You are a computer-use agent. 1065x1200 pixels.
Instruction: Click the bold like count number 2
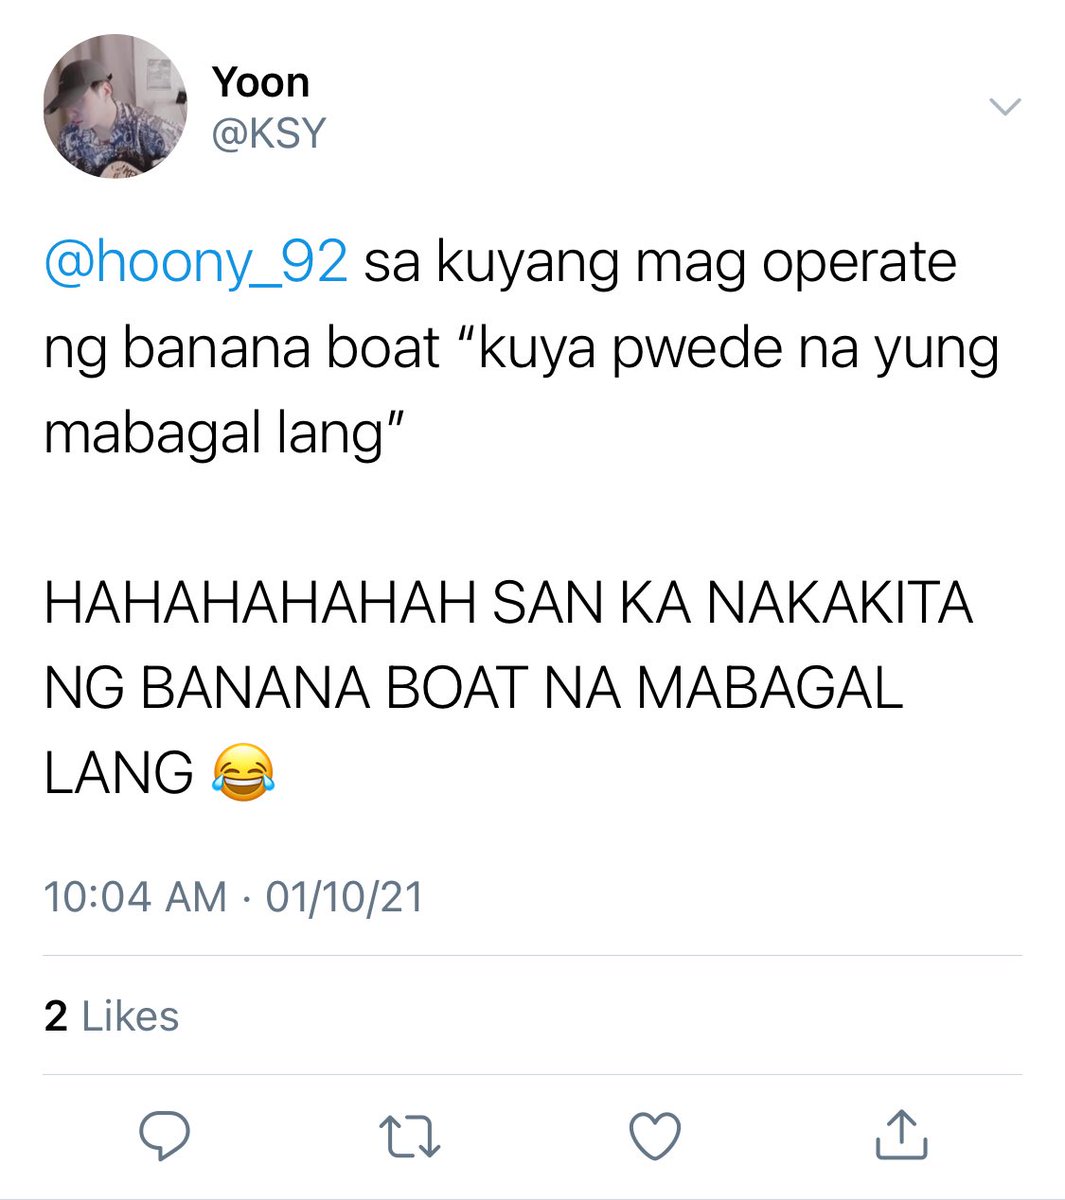[x=56, y=1016]
